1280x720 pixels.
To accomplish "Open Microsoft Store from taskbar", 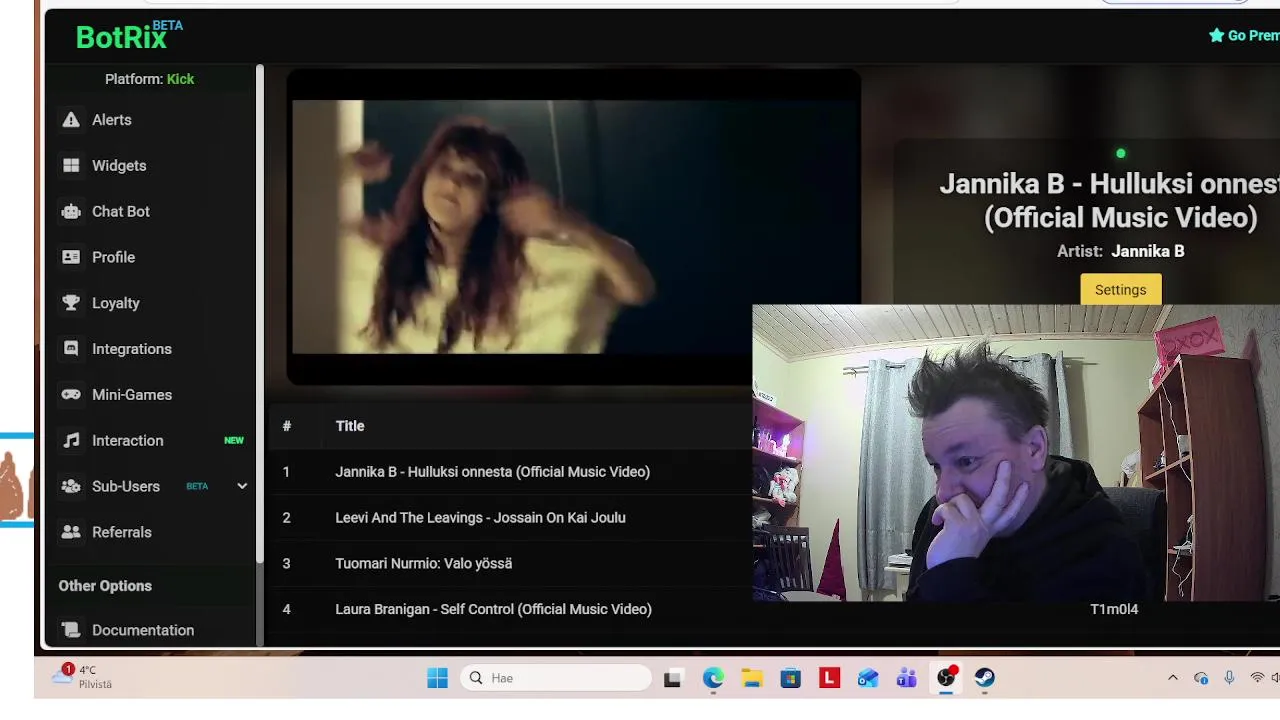I will [791, 678].
